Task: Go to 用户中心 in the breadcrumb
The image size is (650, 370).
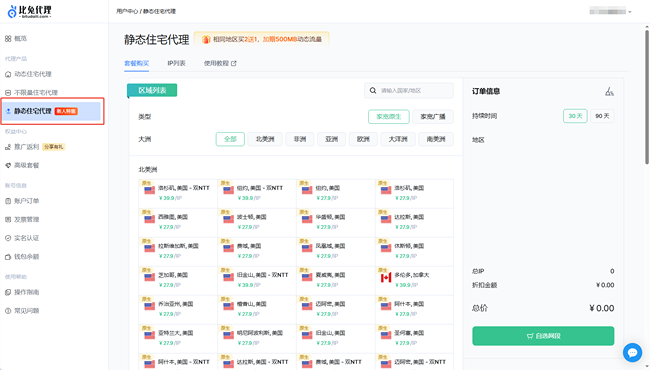Action: tap(127, 11)
